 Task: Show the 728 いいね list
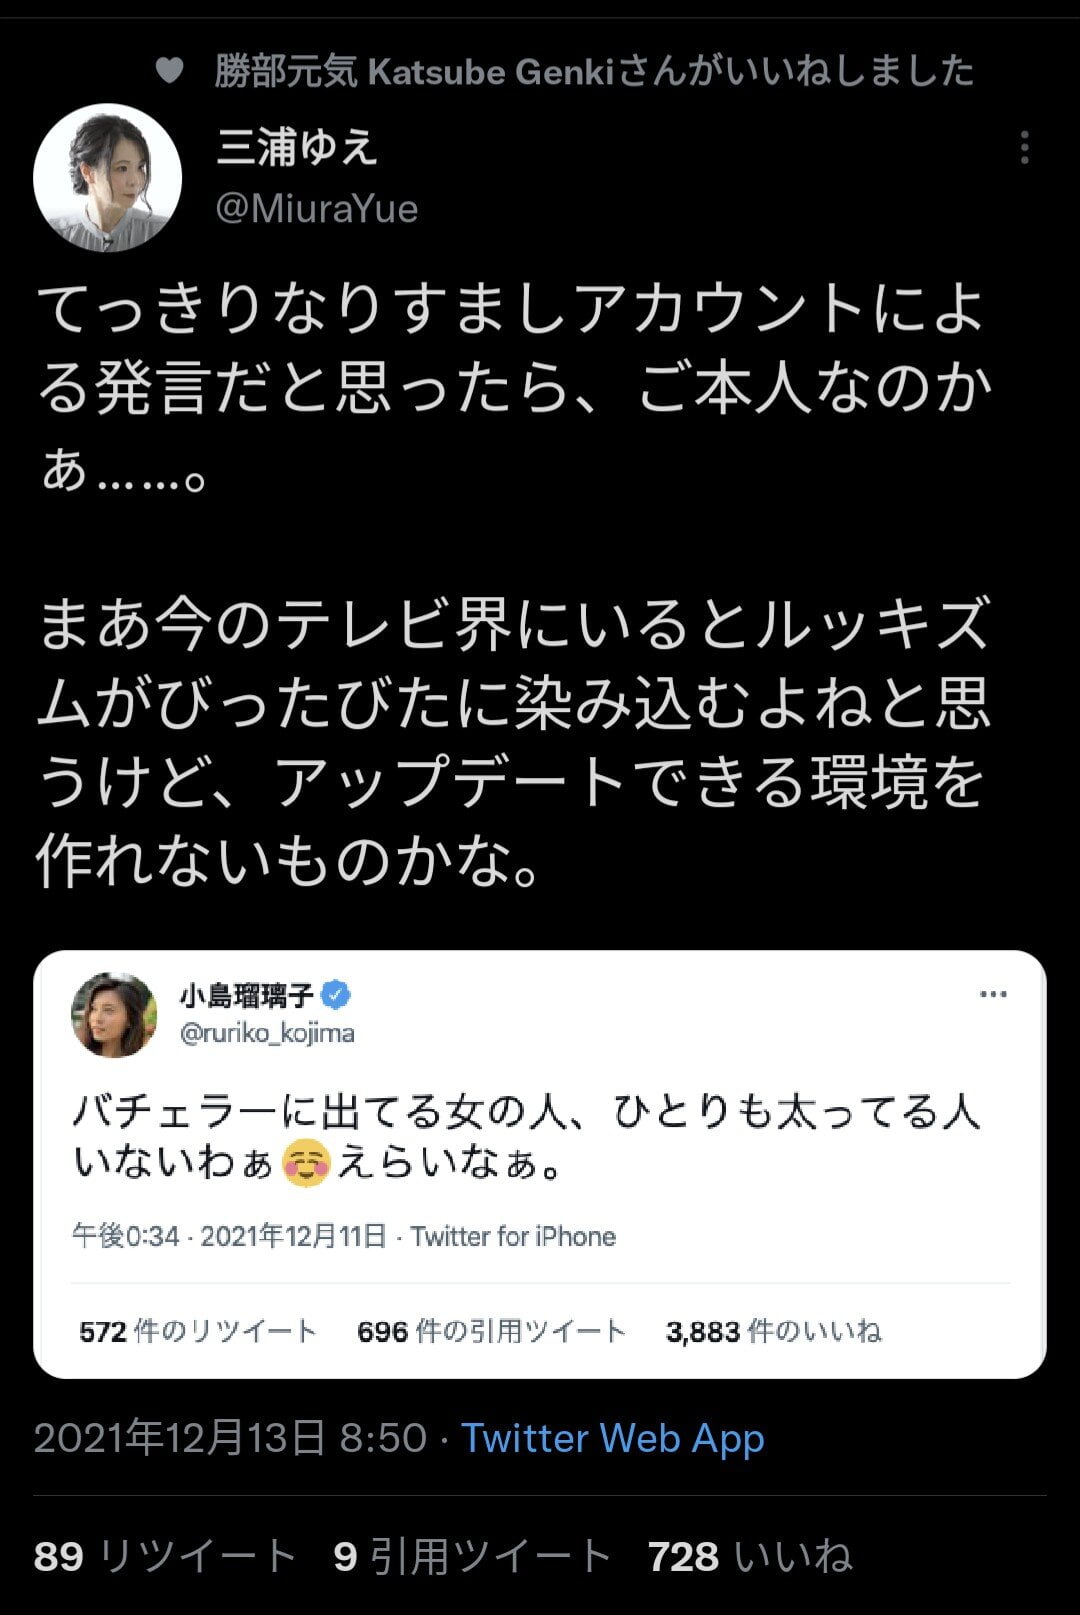(750, 1557)
